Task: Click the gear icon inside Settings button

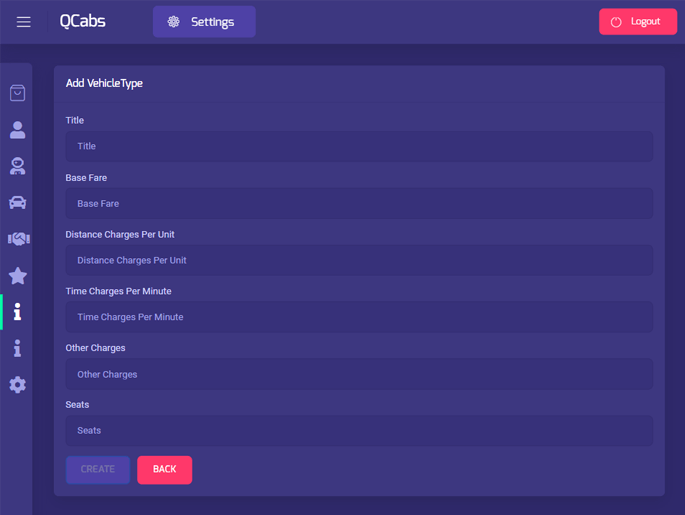Action: (173, 21)
